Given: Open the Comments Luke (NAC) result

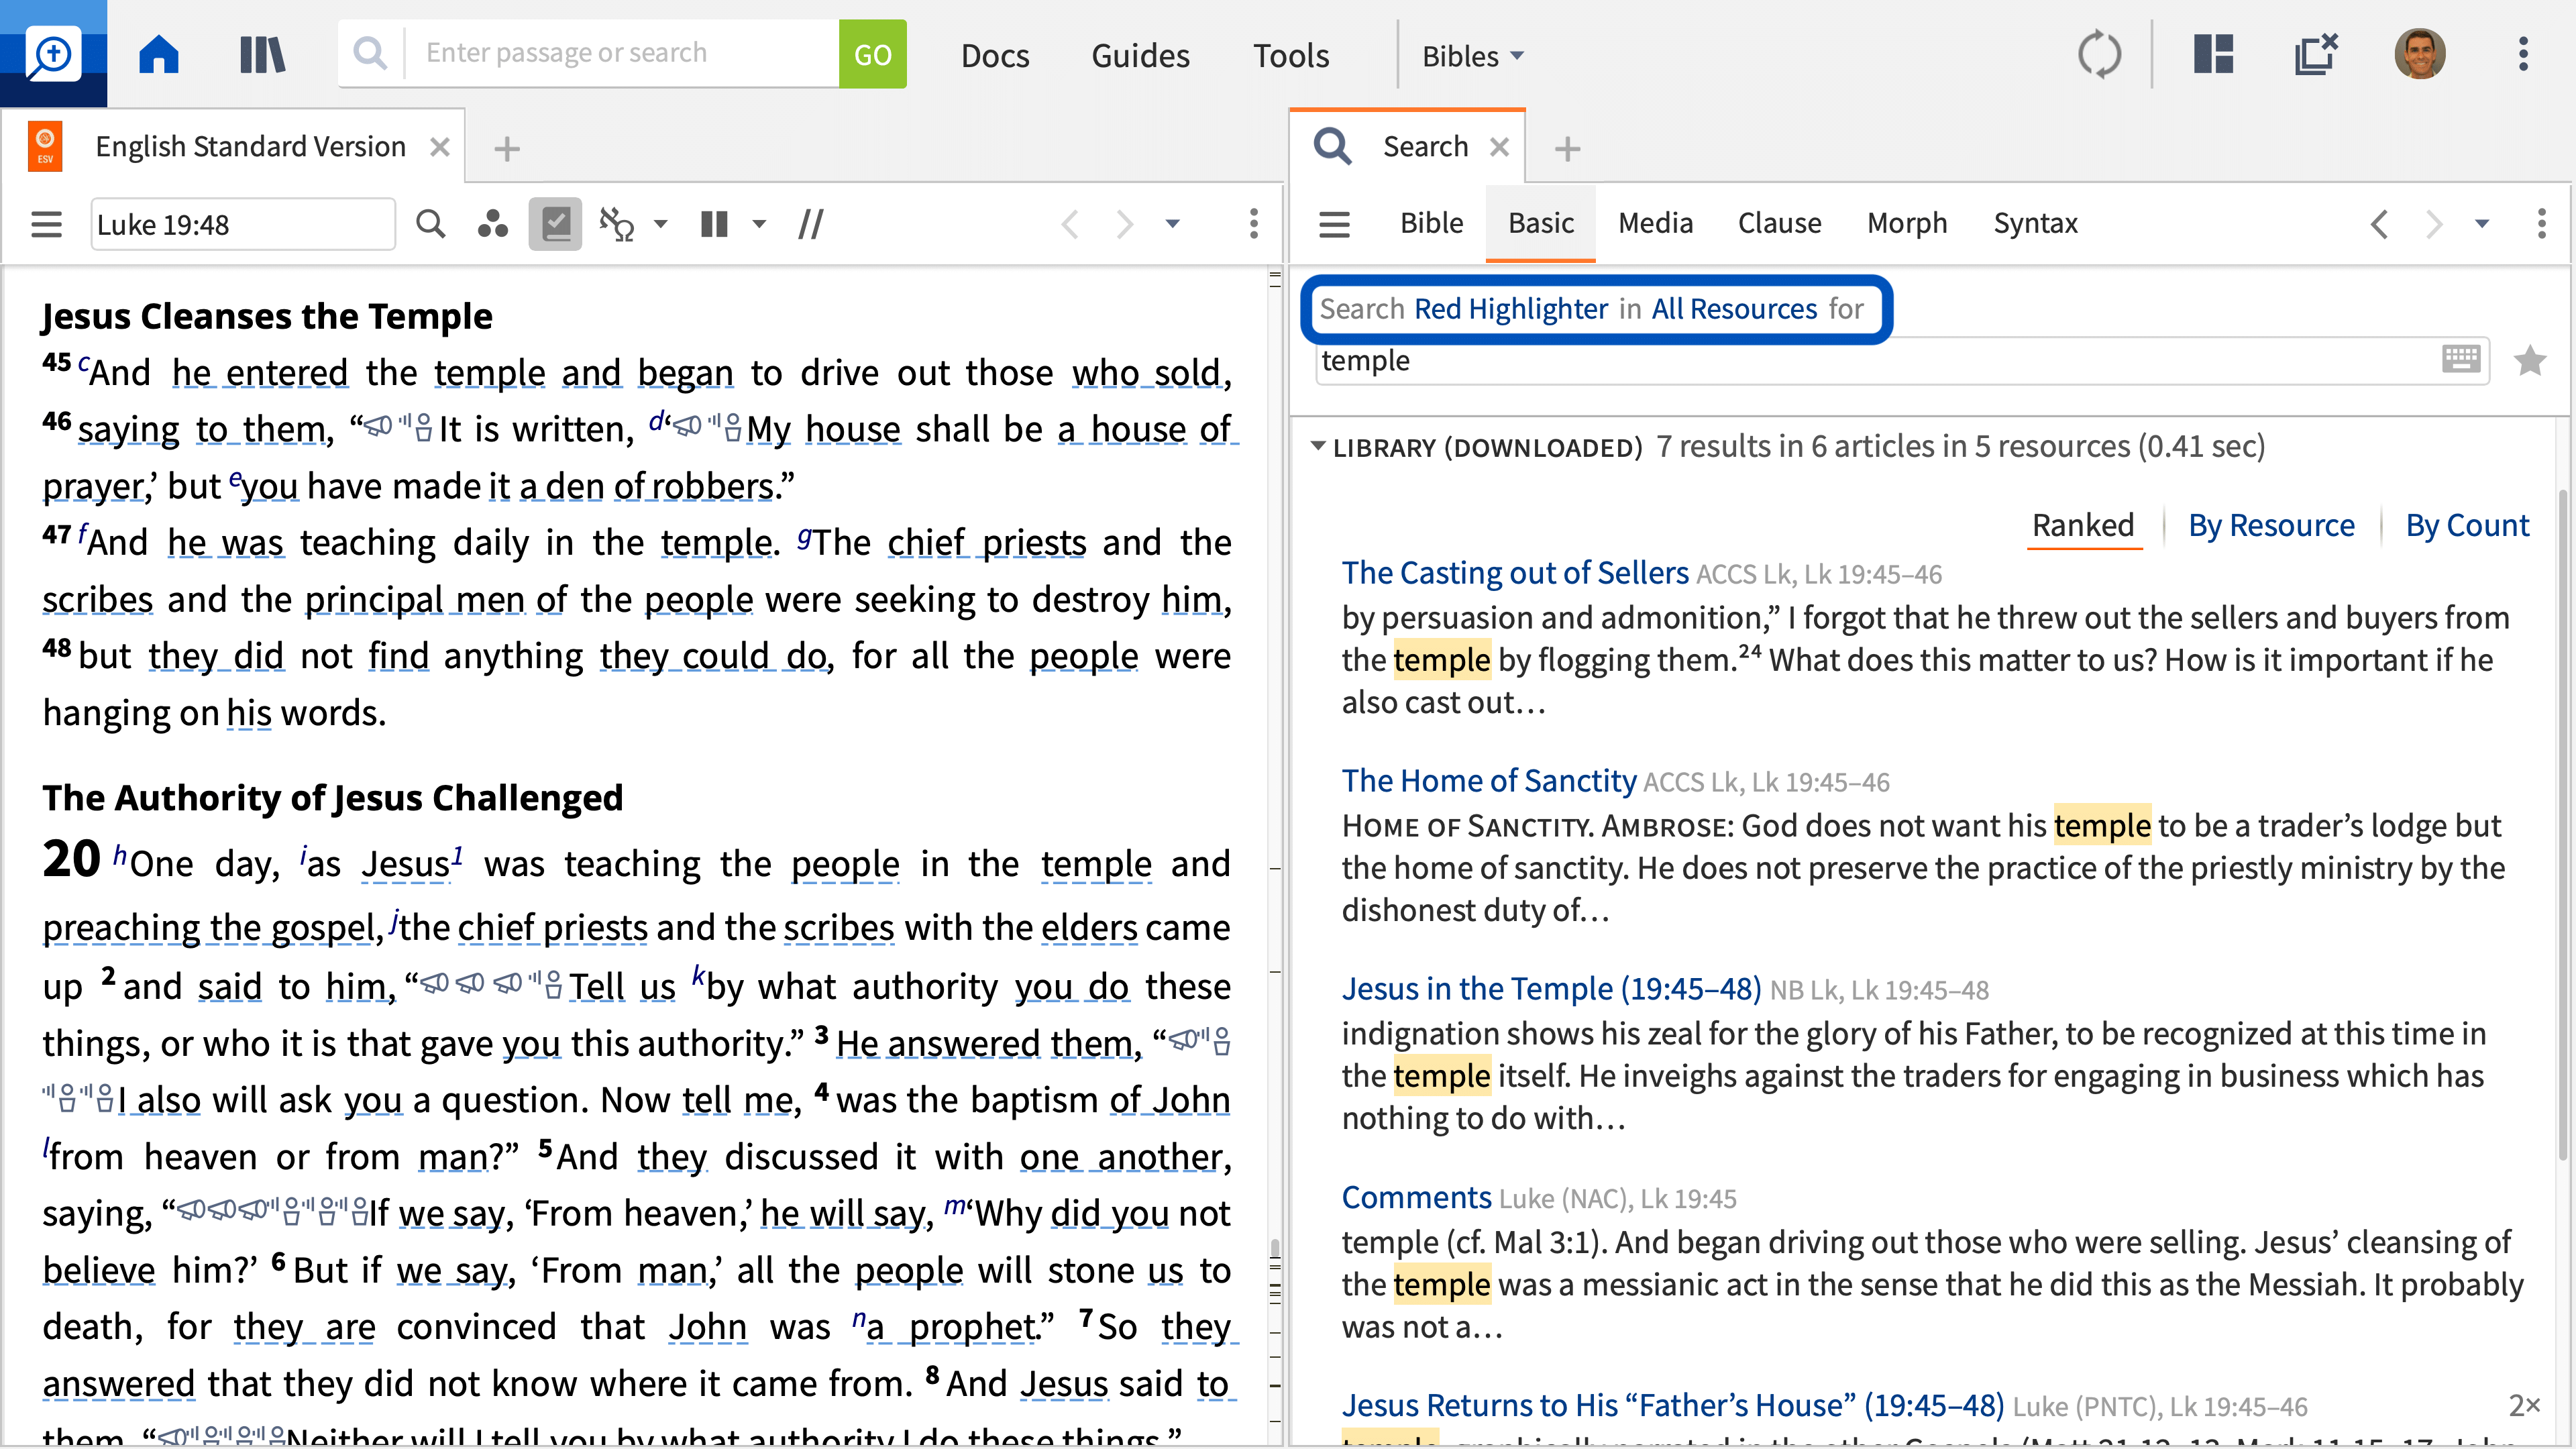Looking at the screenshot, I should pos(1416,1198).
